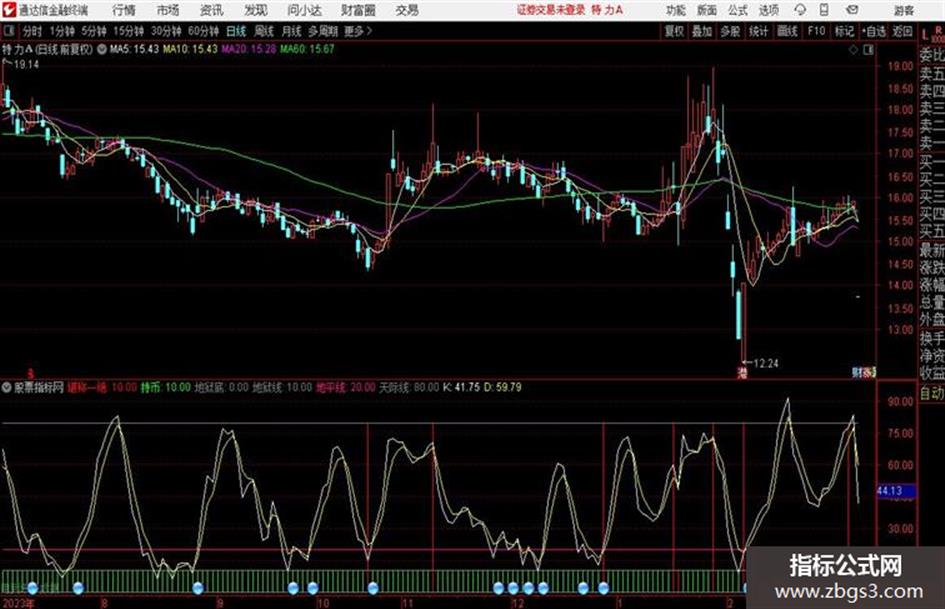Switch to 60分钟 chart period

(203, 31)
